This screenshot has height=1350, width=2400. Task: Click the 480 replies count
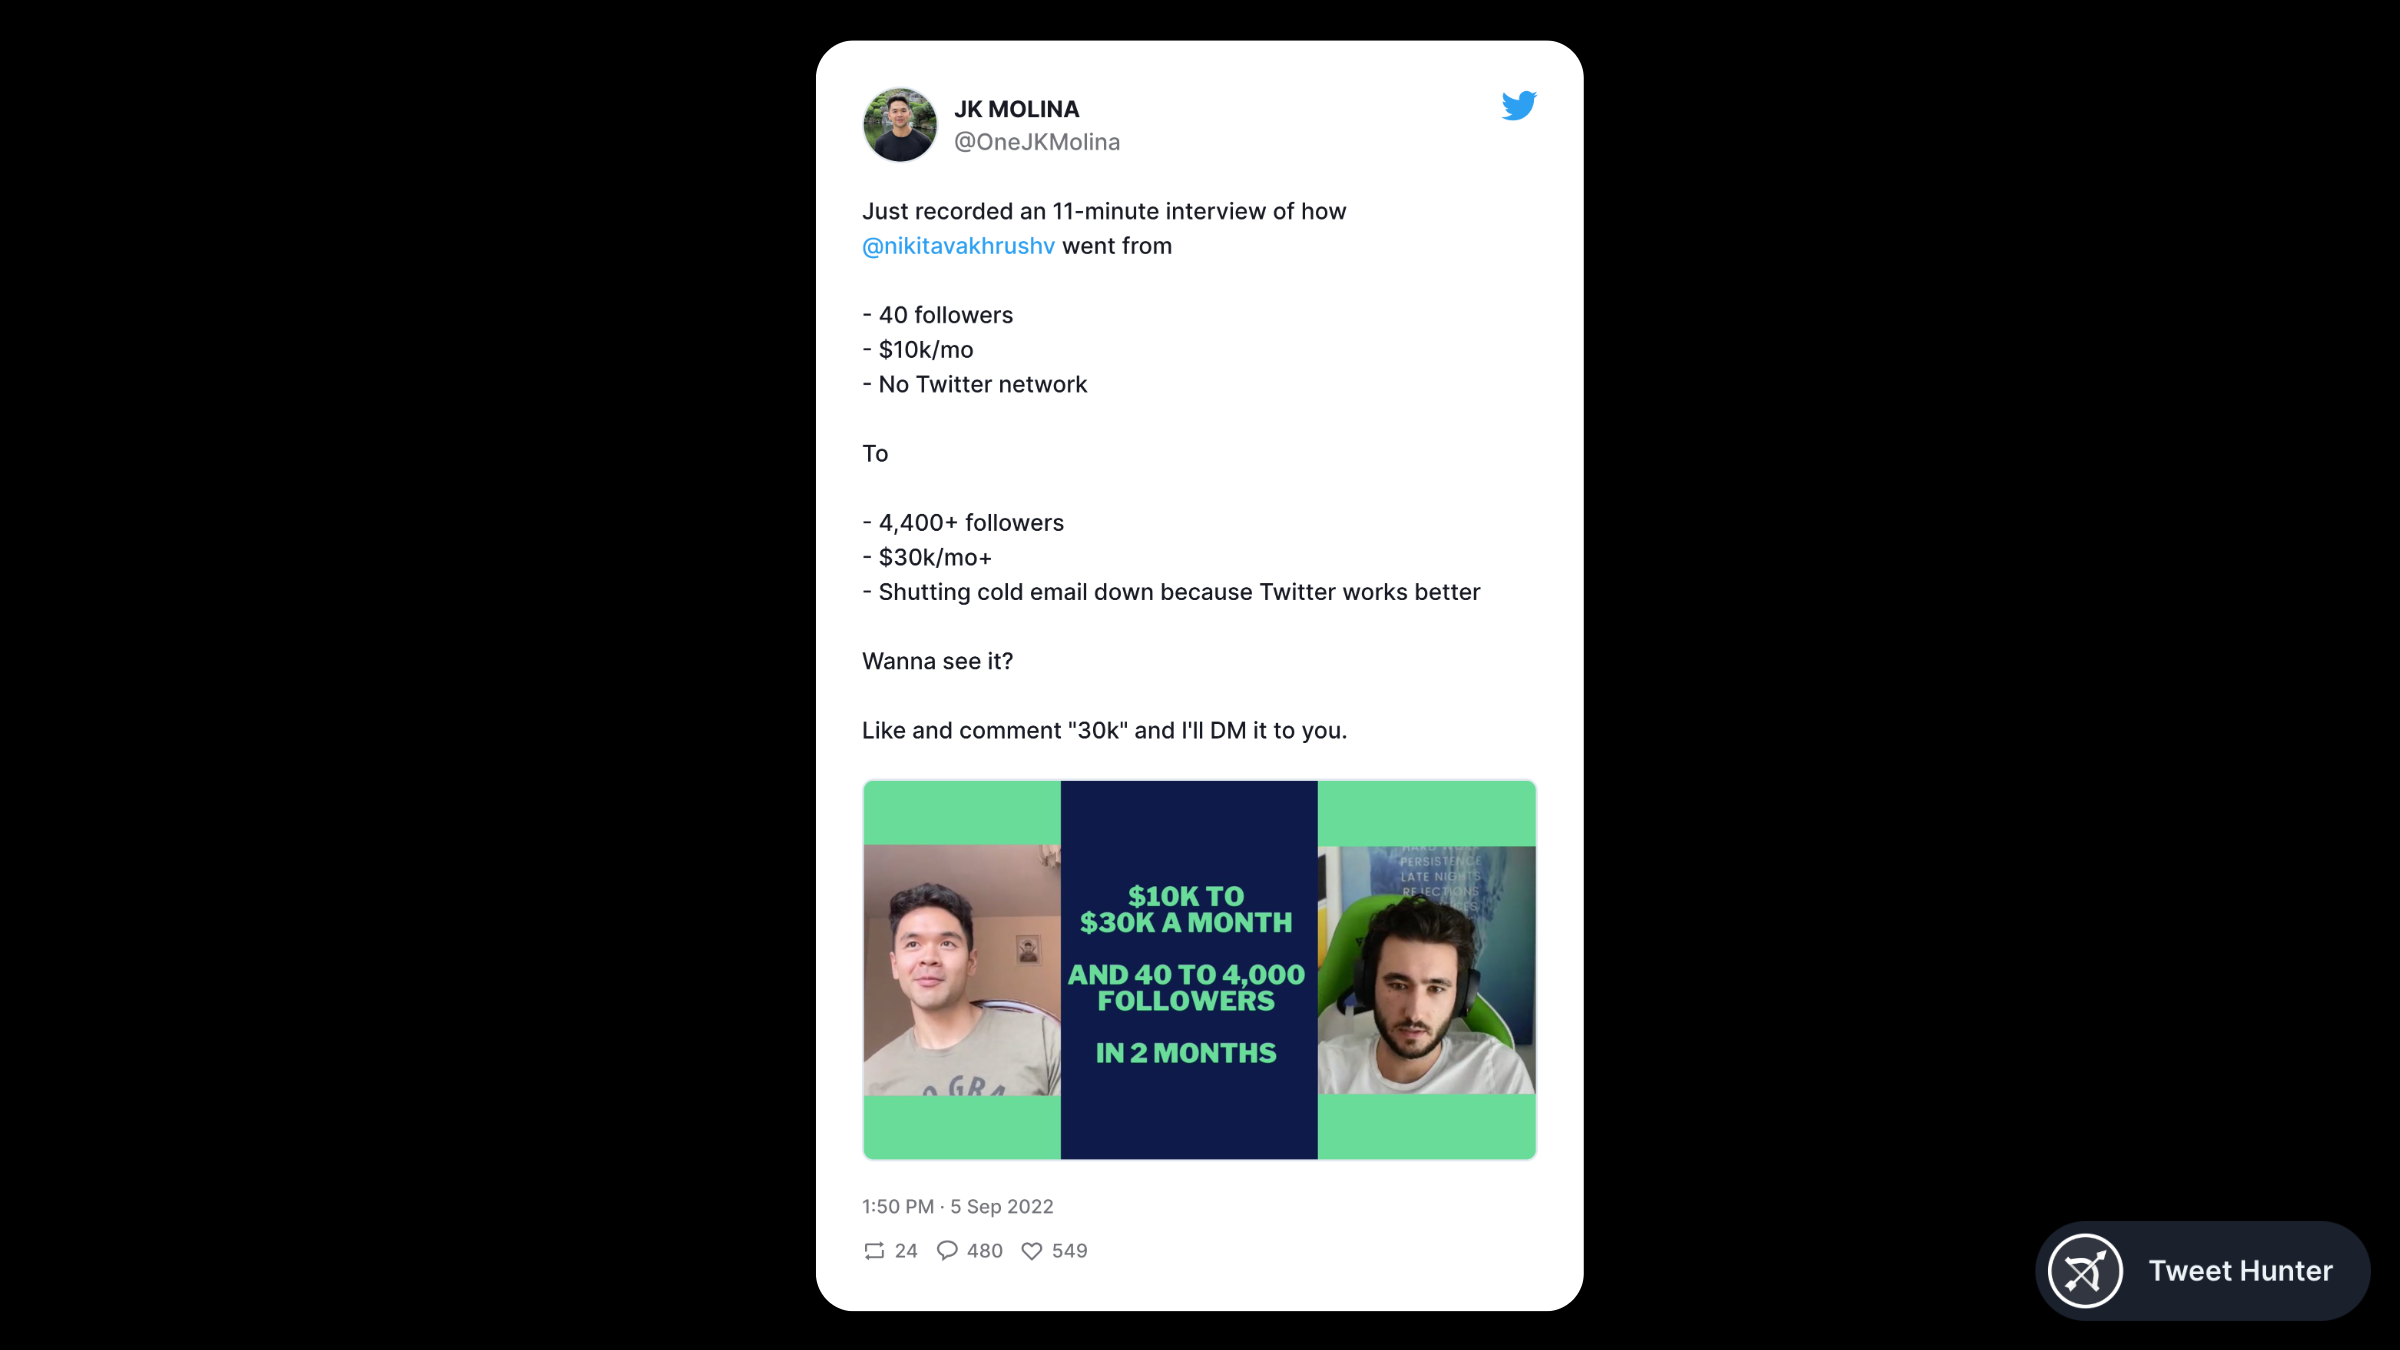985,1251
